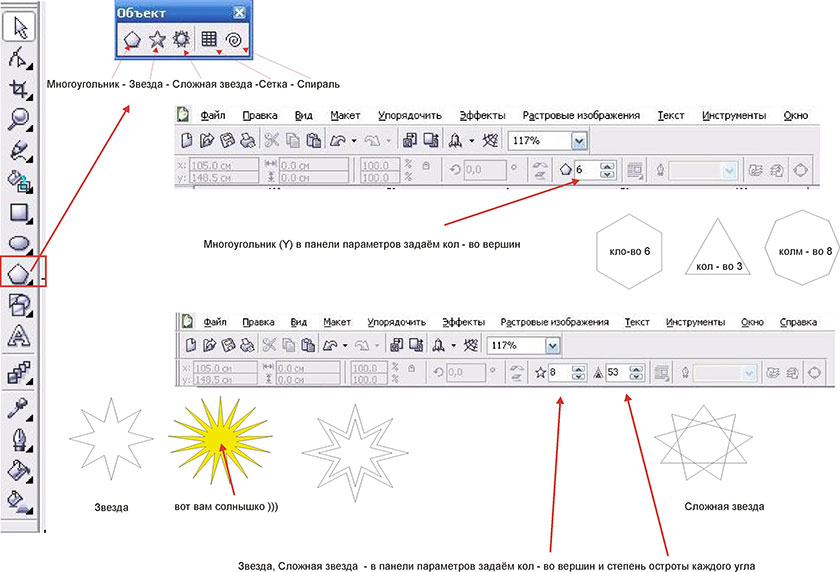Expand the zoom level list in lower toolbar
This screenshot has width=840, height=572.
[x=552, y=346]
